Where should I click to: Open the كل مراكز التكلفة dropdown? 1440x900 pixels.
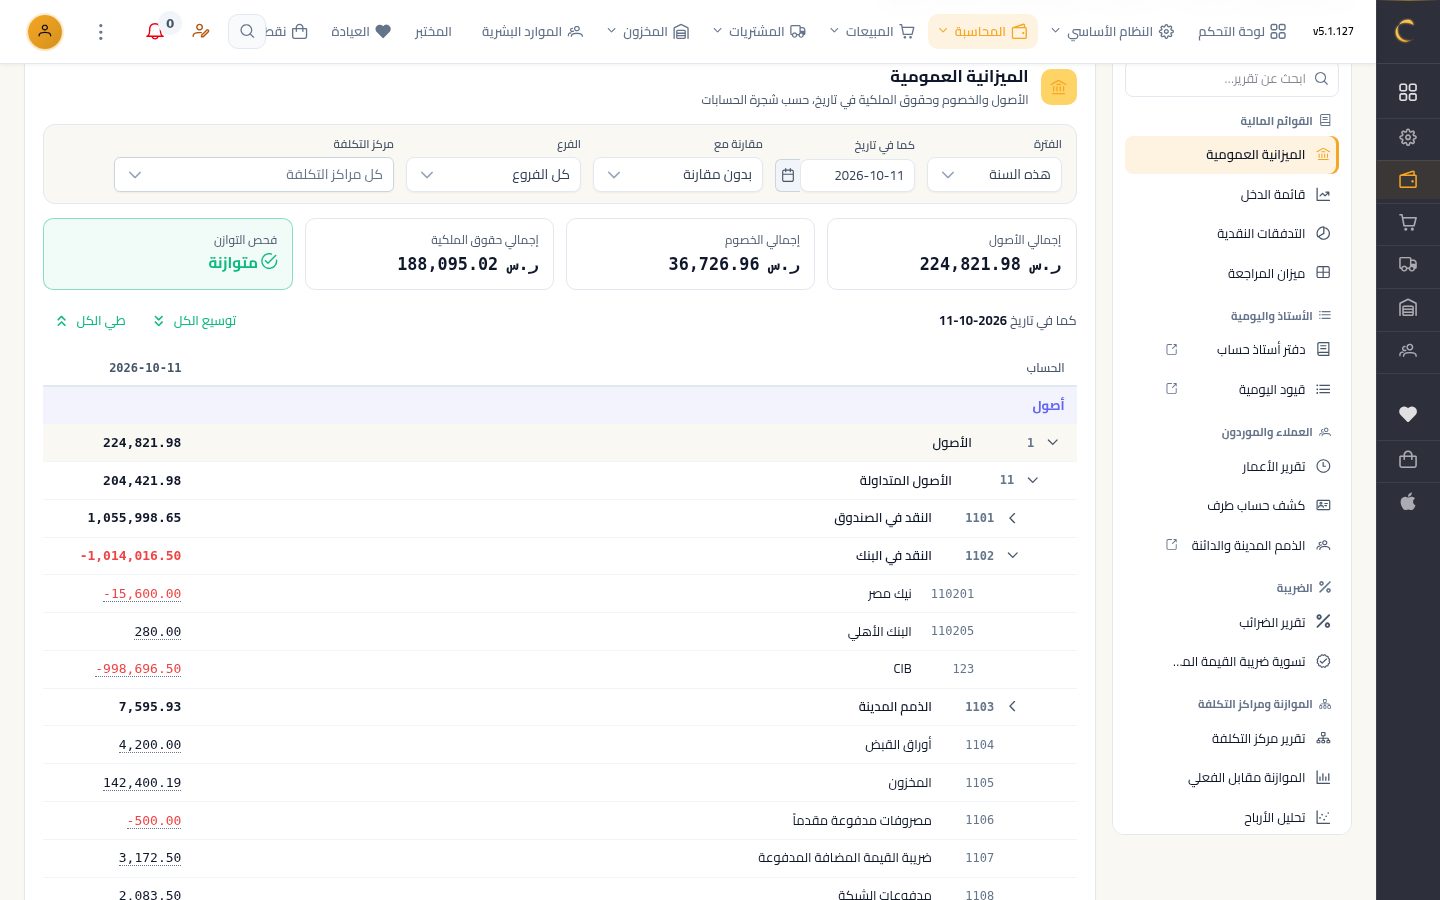(x=254, y=175)
